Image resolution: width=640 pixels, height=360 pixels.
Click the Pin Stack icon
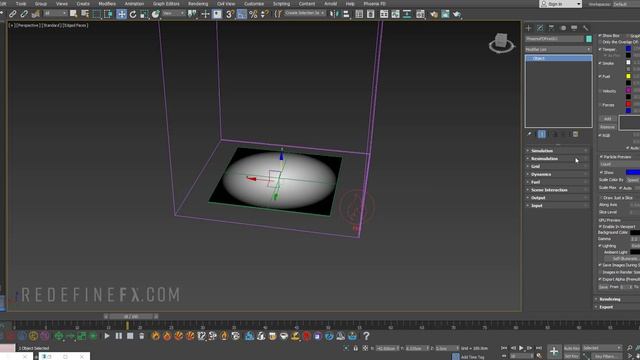529,134
